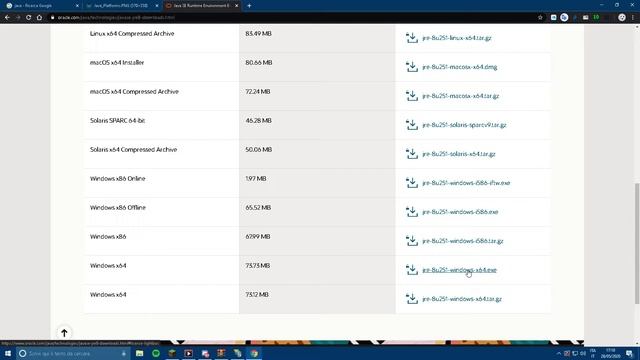Reload the current page
The width and height of the screenshot is (640, 360).
pyautogui.click(x=29, y=18)
